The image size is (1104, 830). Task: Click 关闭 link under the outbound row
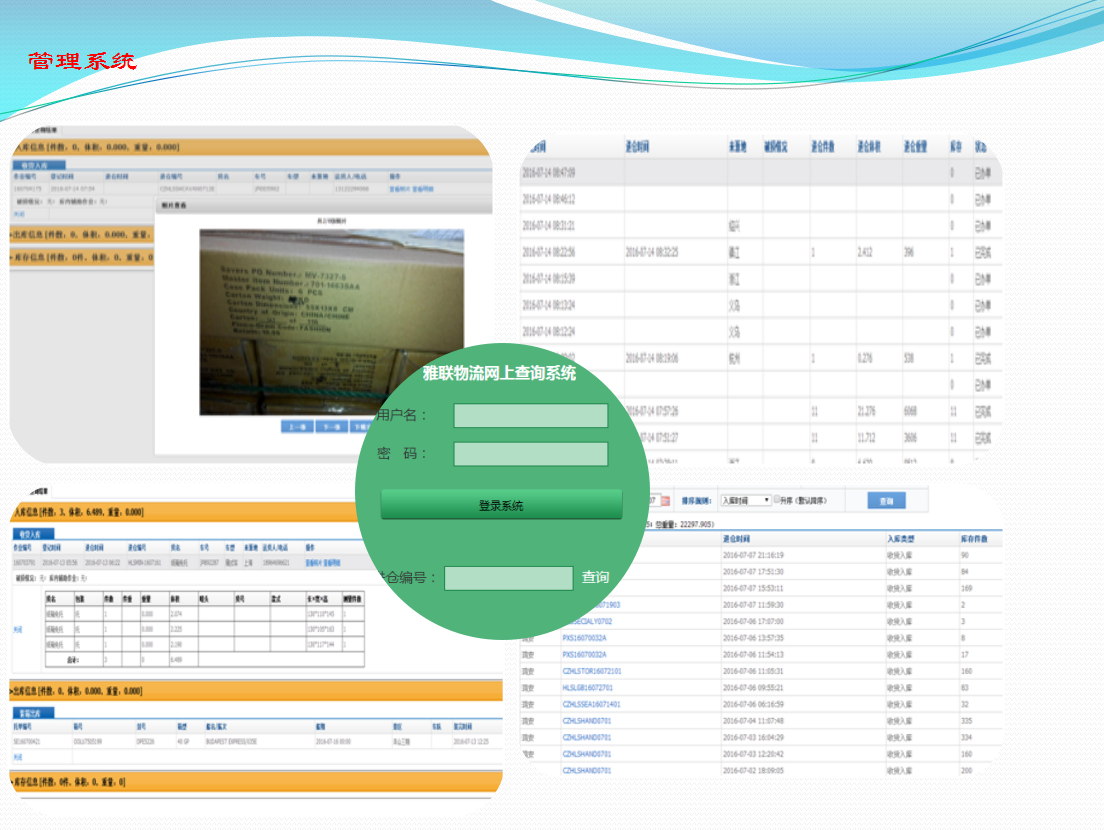click(18, 757)
